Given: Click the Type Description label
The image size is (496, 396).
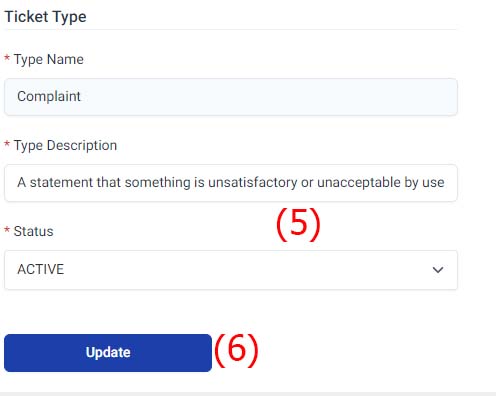Looking at the screenshot, I should [65, 146].
